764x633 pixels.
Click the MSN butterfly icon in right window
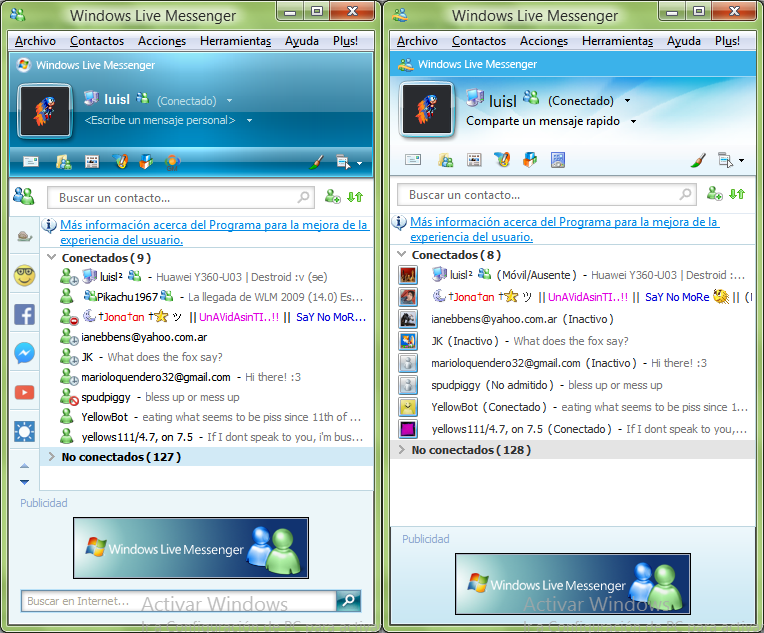(502, 159)
